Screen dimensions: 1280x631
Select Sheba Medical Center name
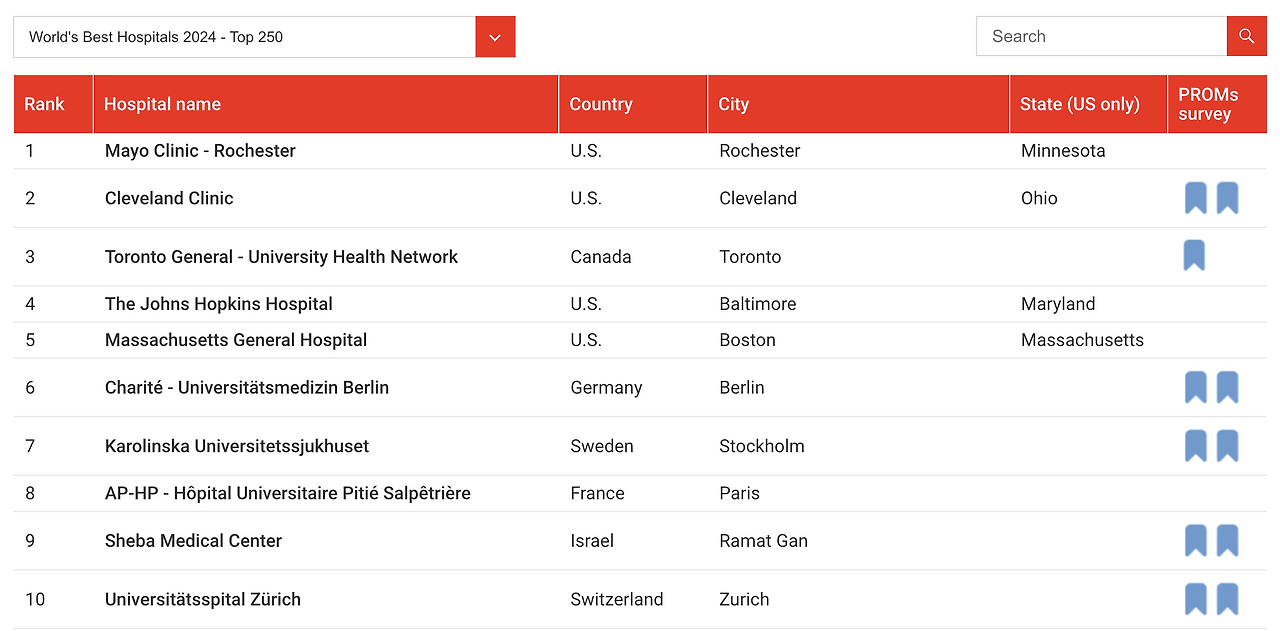[x=193, y=541]
